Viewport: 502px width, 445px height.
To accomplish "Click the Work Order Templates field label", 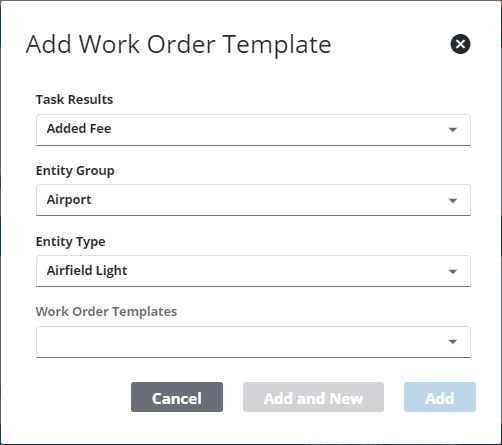I will pyautogui.click(x=106, y=312).
